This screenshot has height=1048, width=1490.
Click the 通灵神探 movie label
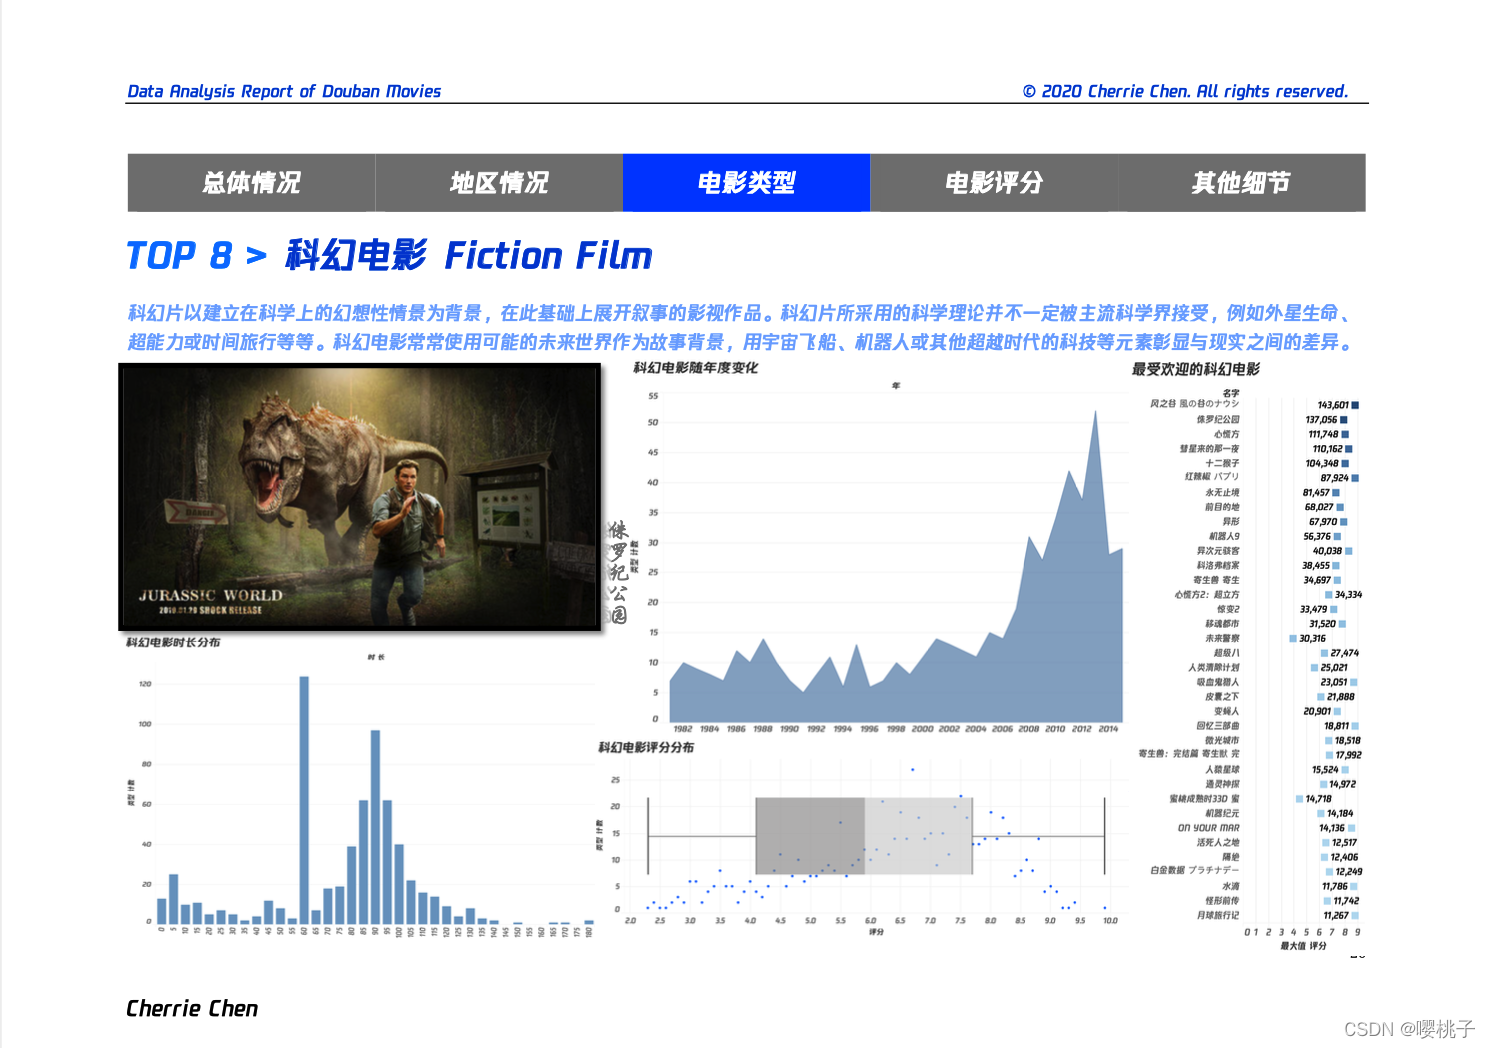(x=1222, y=784)
